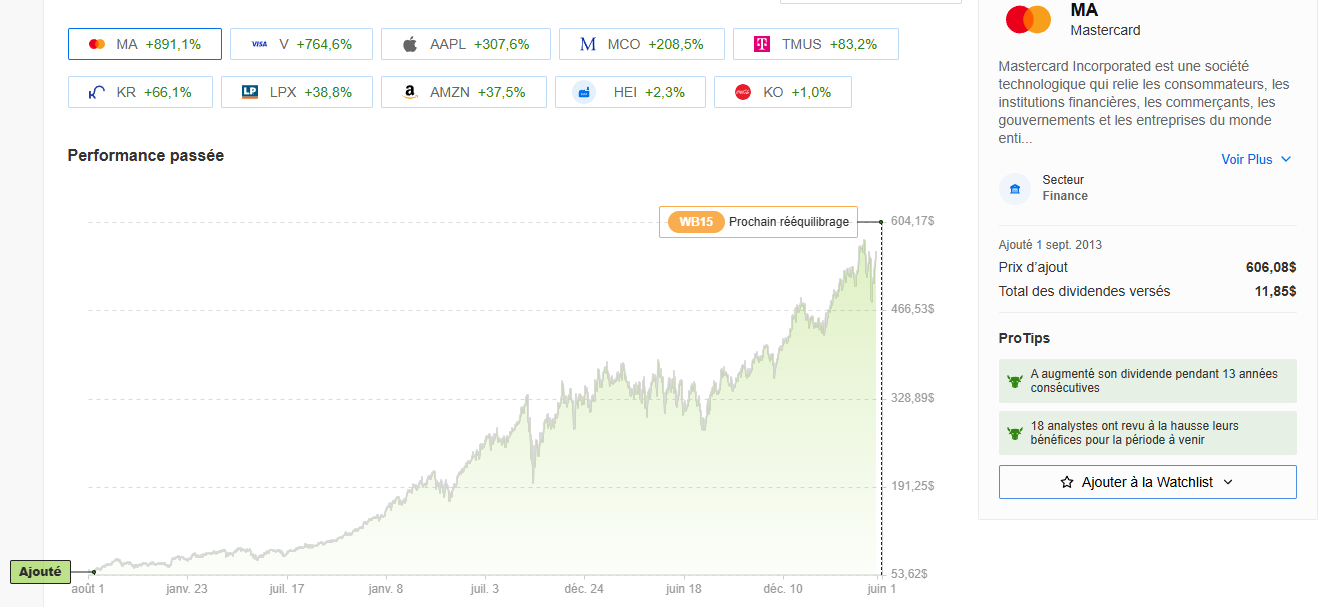This screenshot has height=607, width=1319.
Task: Click the Visa logo icon
Action: 259,44
